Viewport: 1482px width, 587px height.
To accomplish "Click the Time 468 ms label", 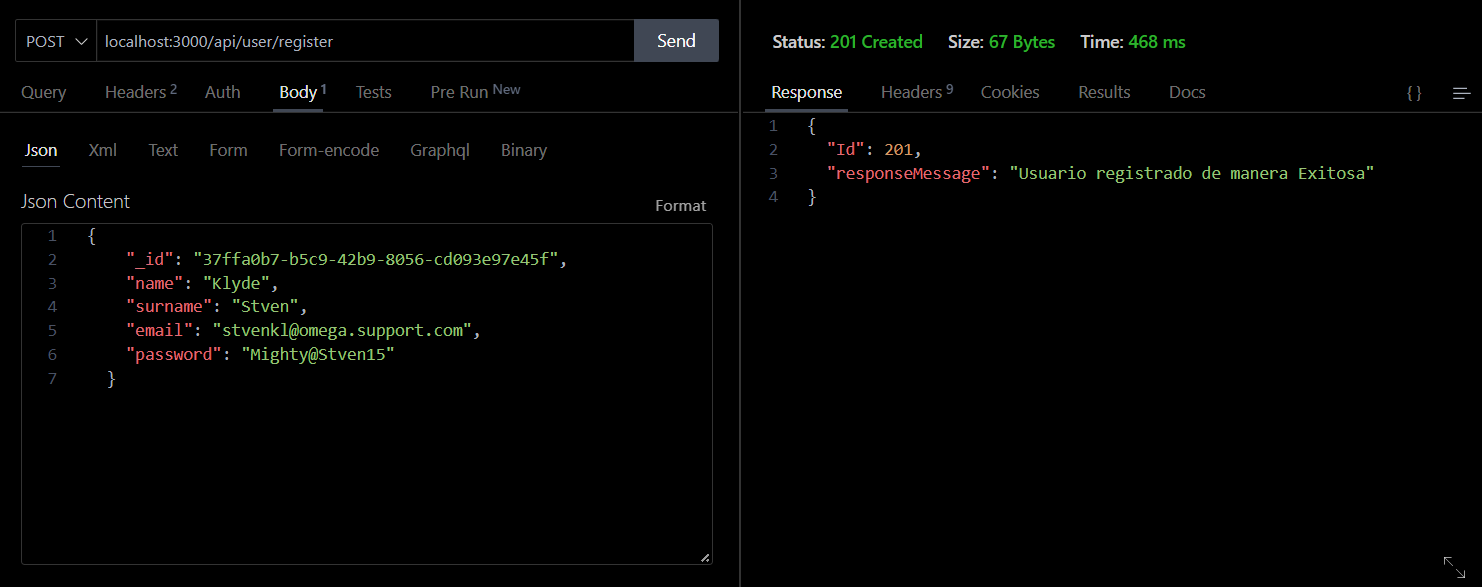I will click(x=1133, y=42).
